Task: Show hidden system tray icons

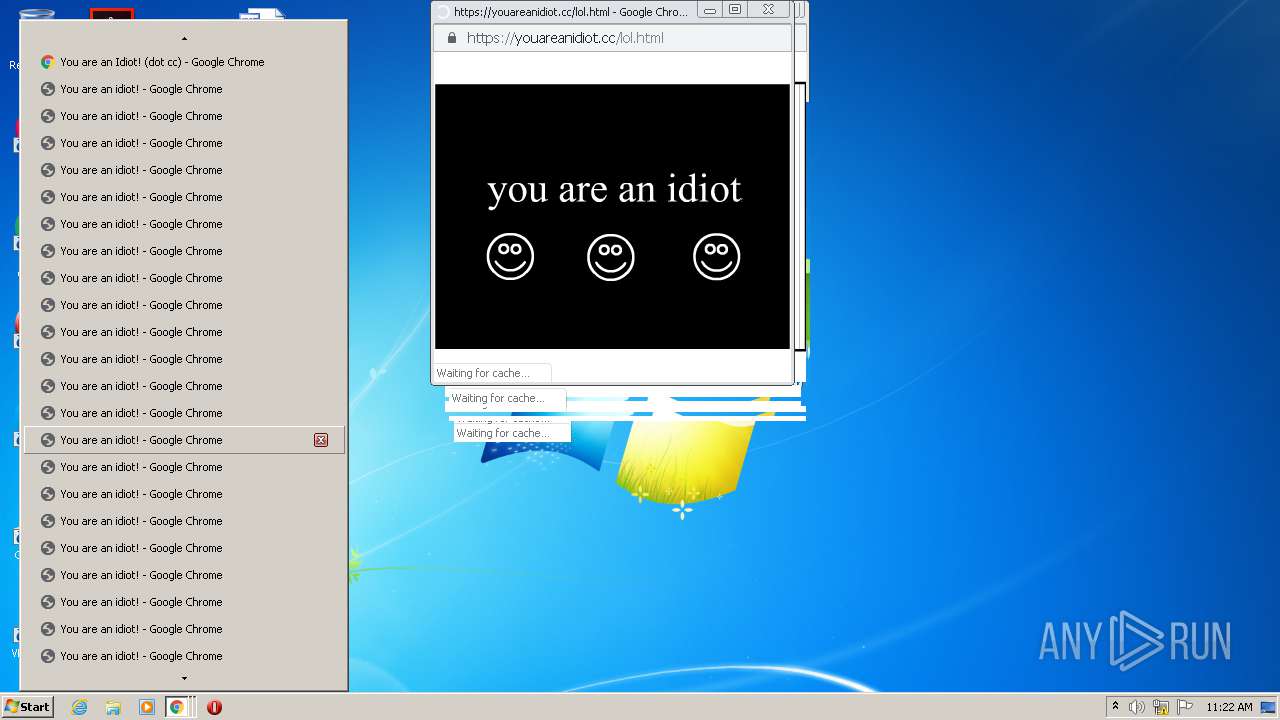Action: (x=1115, y=707)
